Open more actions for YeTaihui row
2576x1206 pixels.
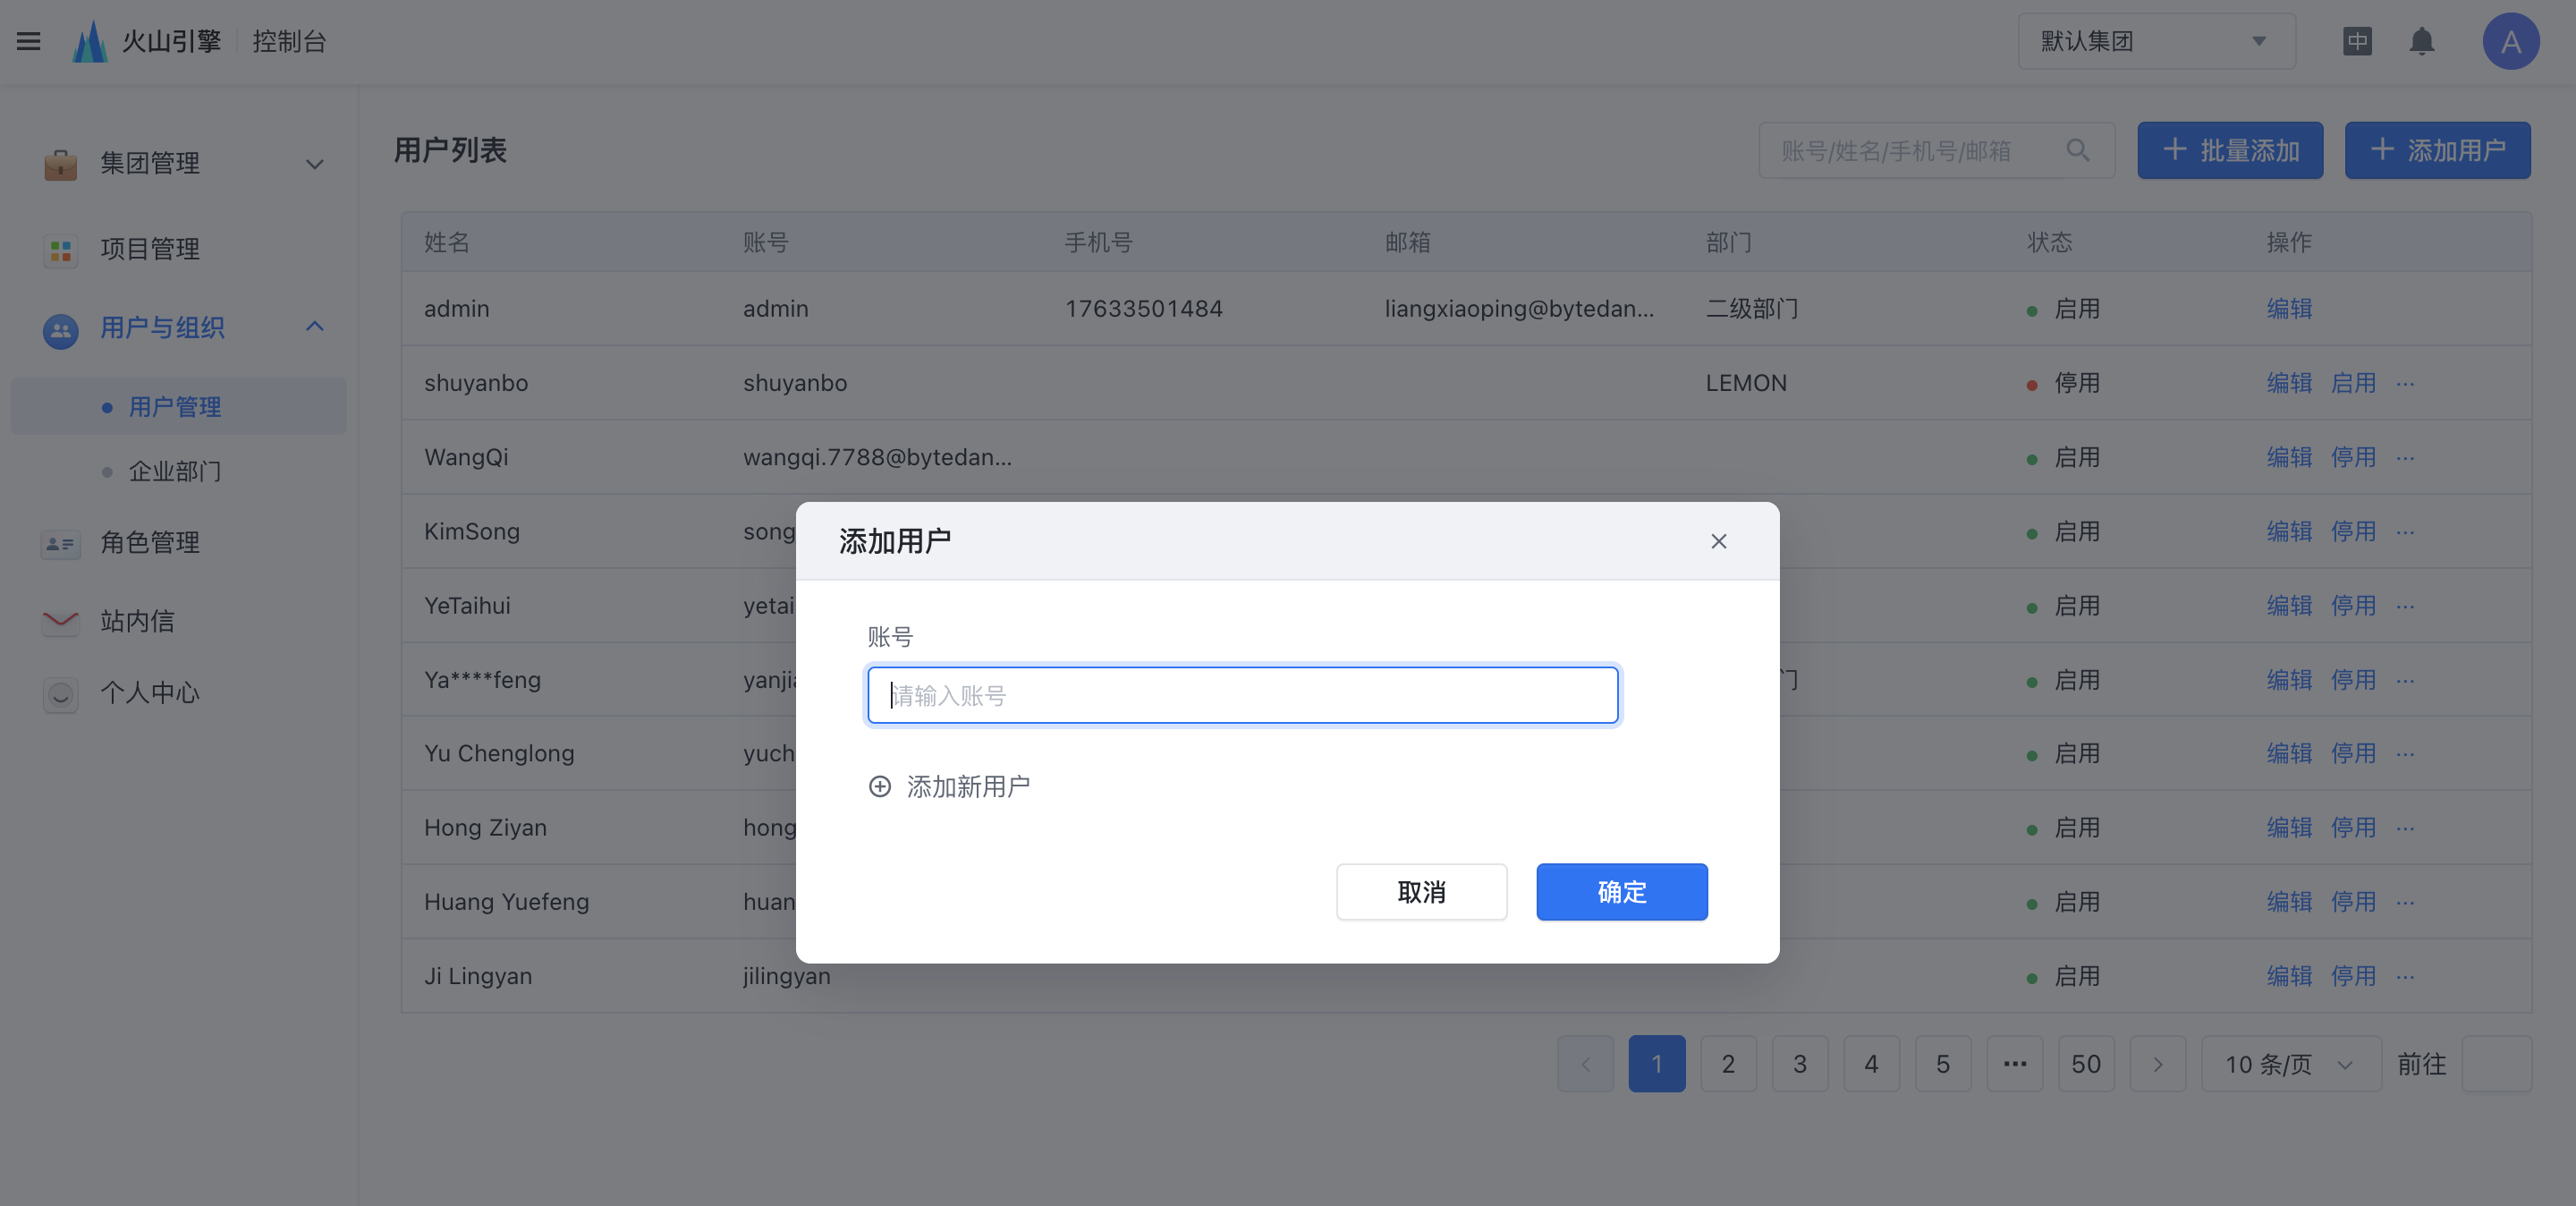click(2405, 606)
